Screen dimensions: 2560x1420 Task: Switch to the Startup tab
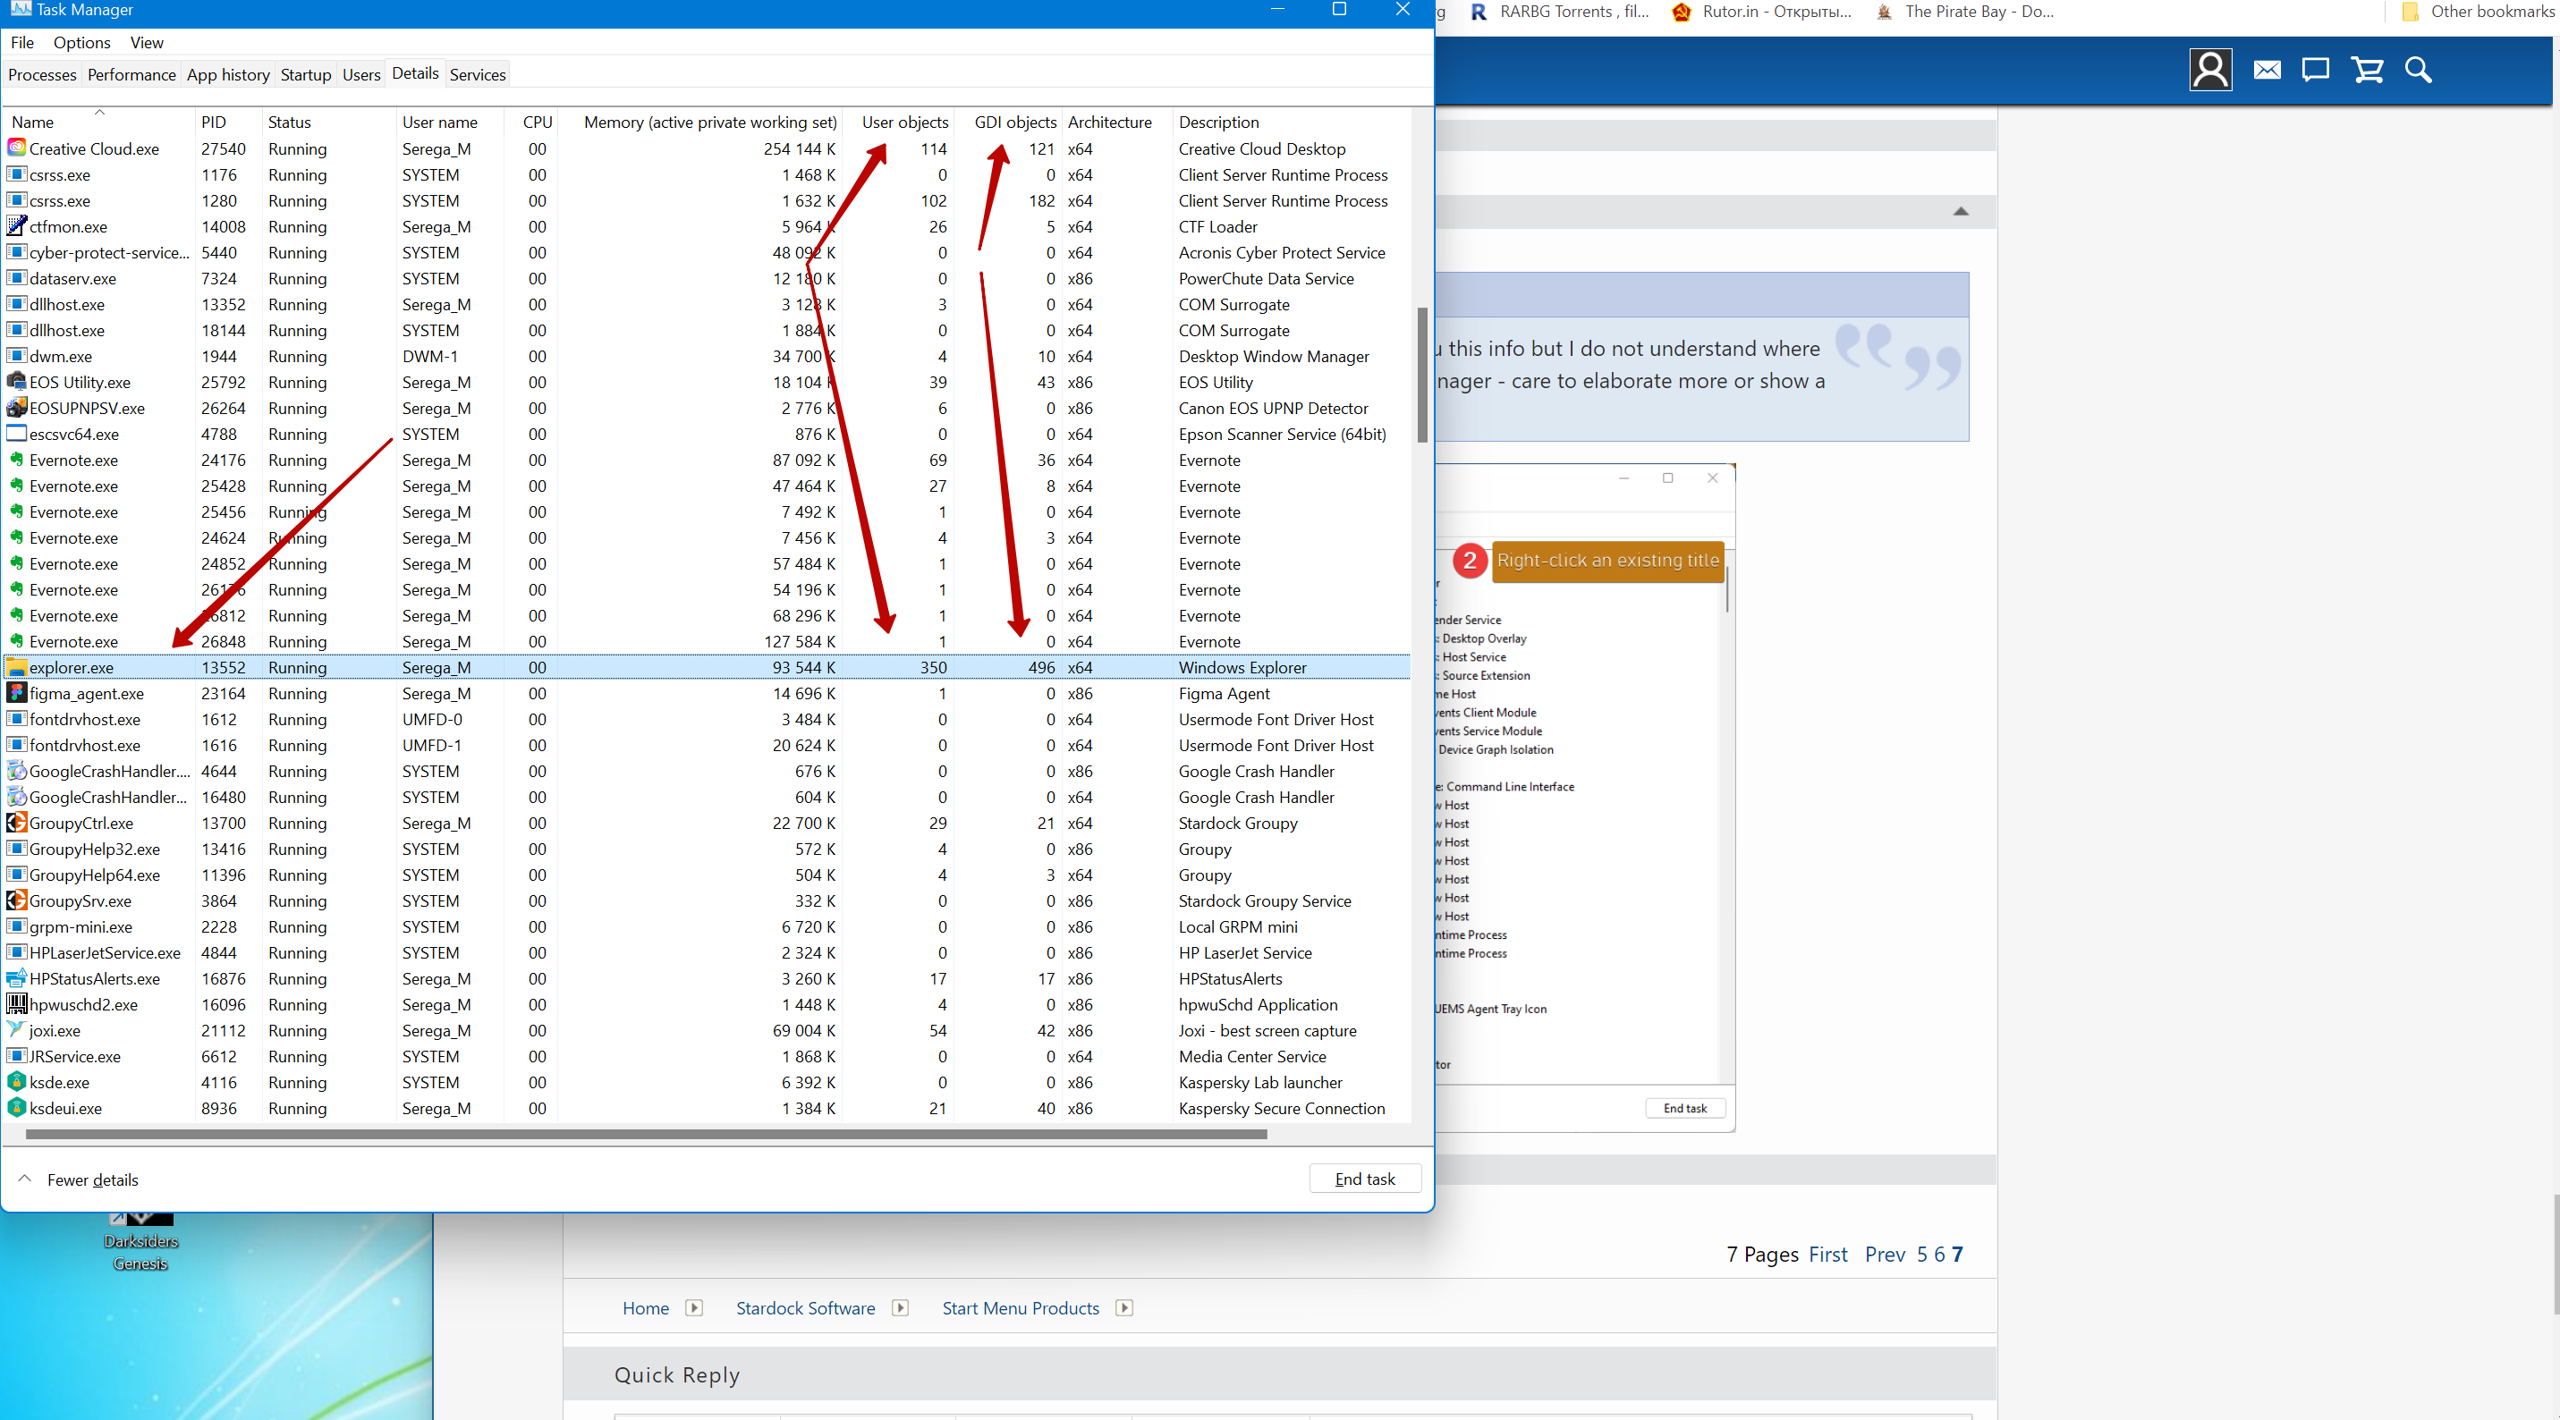(x=305, y=75)
